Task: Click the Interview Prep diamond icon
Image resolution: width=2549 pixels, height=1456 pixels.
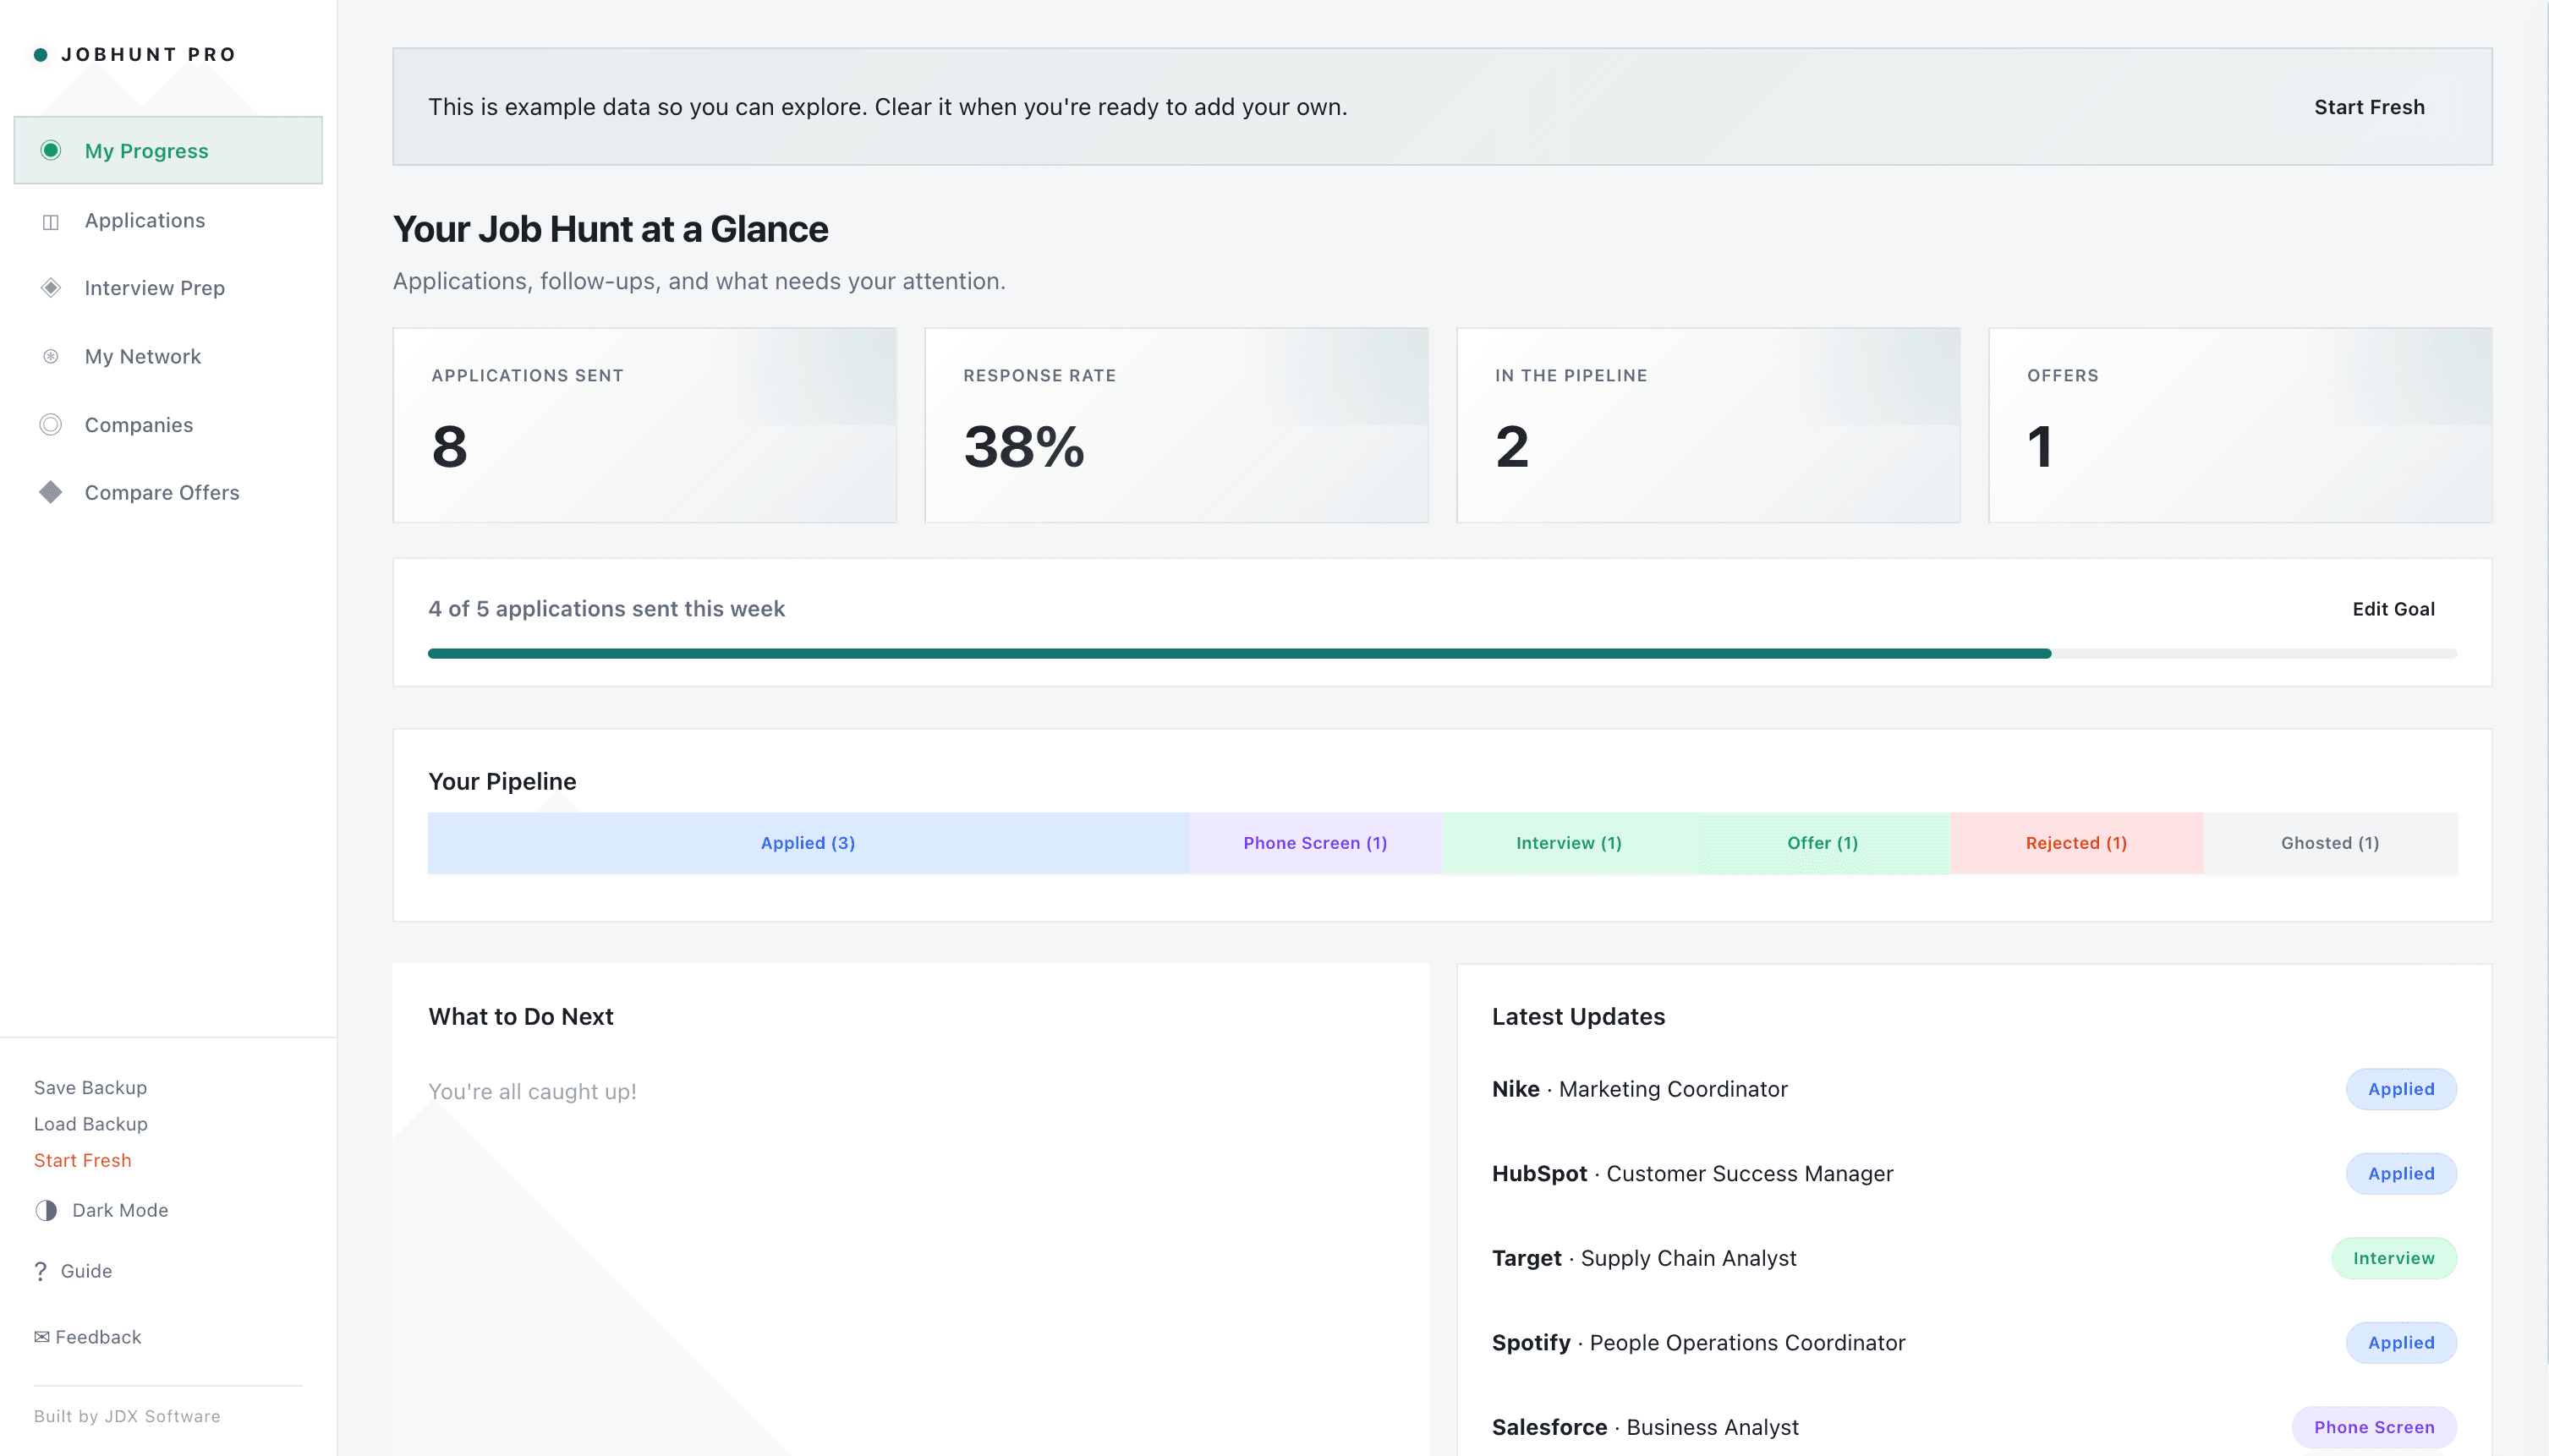Action: click(x=51, y=288)
